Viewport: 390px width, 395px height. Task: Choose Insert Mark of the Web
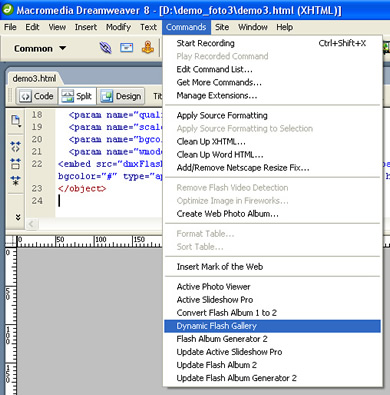pyautogui.click(x=273, y=267)
